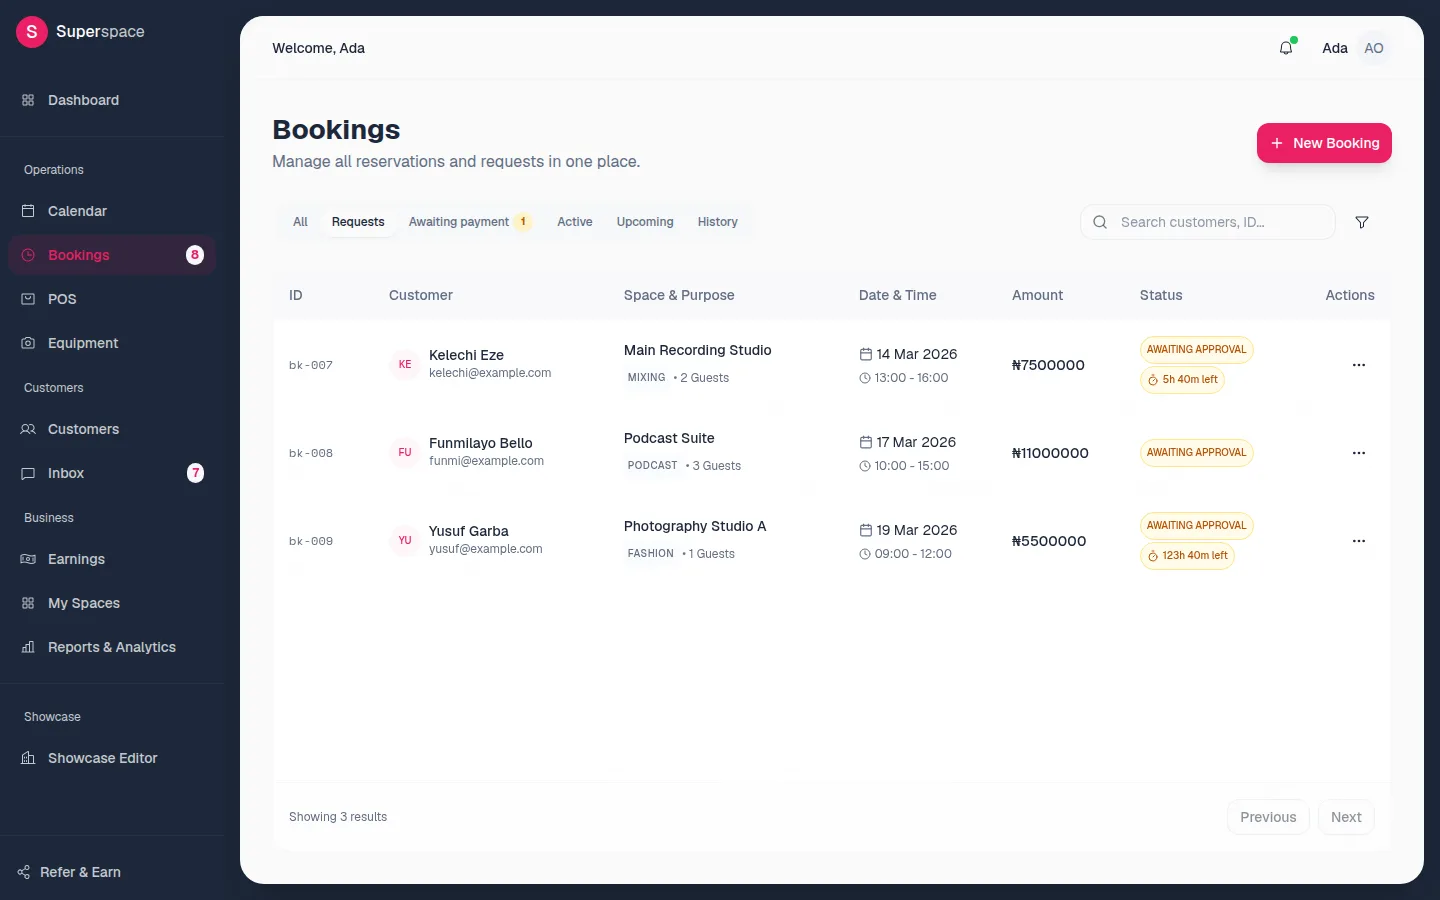Open actions menu for booking bk-007
This screenshot has height=900, width=1440.
[x=1359, y=365]
